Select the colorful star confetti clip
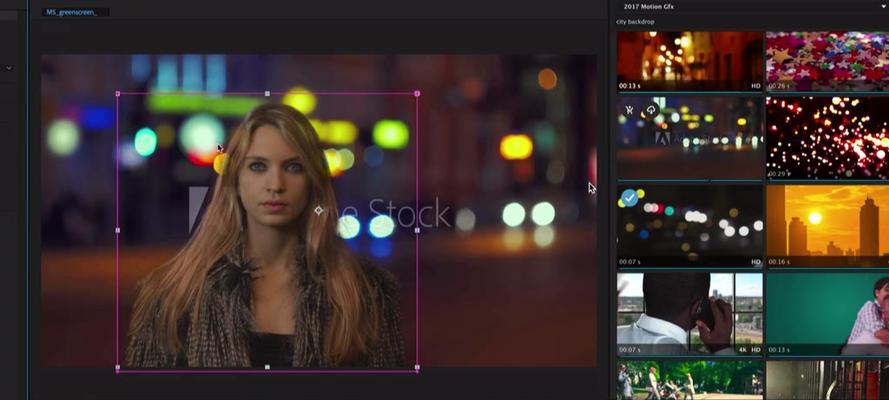889x400 pixels. pos(827,61)
